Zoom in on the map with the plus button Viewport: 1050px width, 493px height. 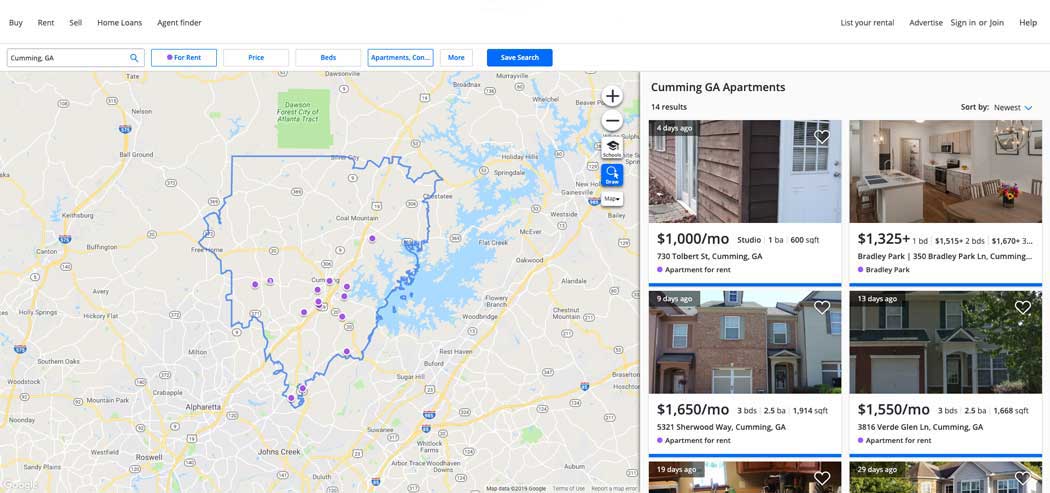point(612,96)
